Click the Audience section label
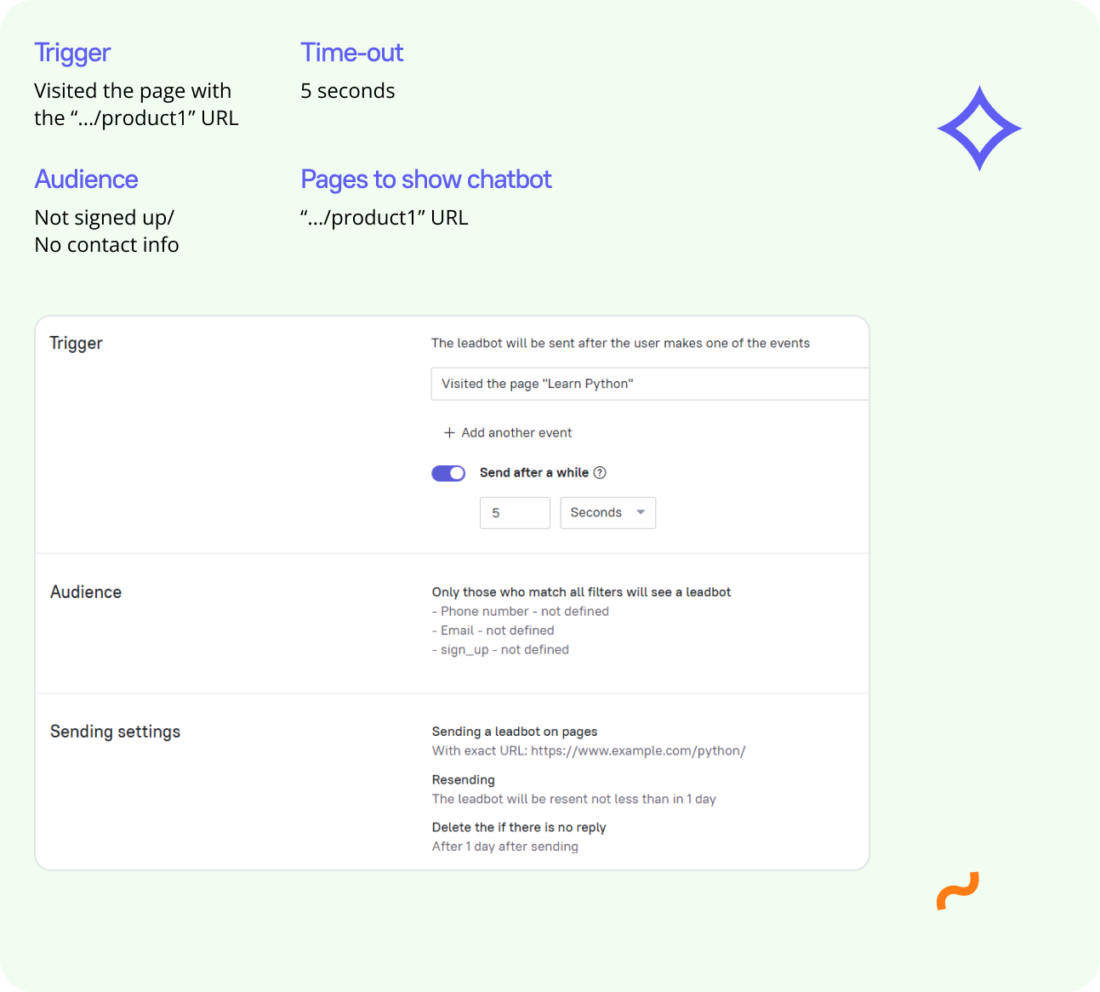Viewport: 1100px width, 992px height. [86, 591]
